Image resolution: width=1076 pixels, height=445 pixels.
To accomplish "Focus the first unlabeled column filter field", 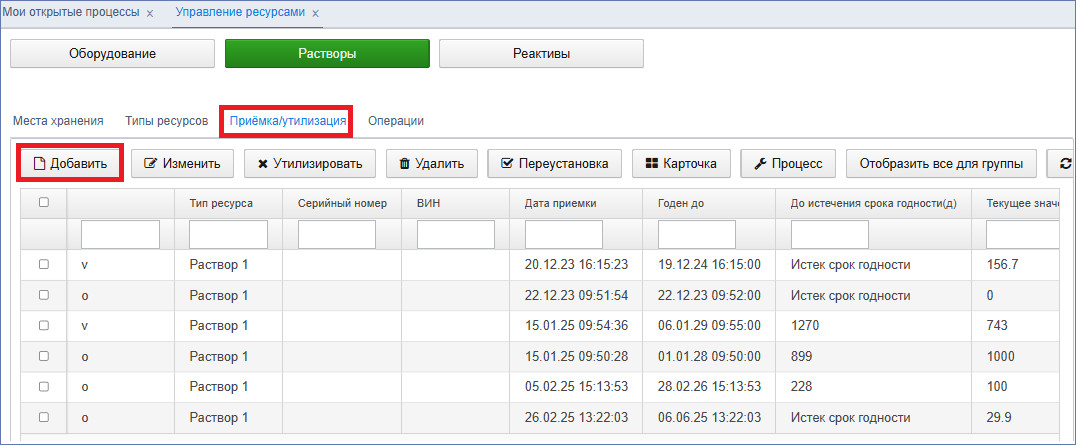I will coord(120,234).
